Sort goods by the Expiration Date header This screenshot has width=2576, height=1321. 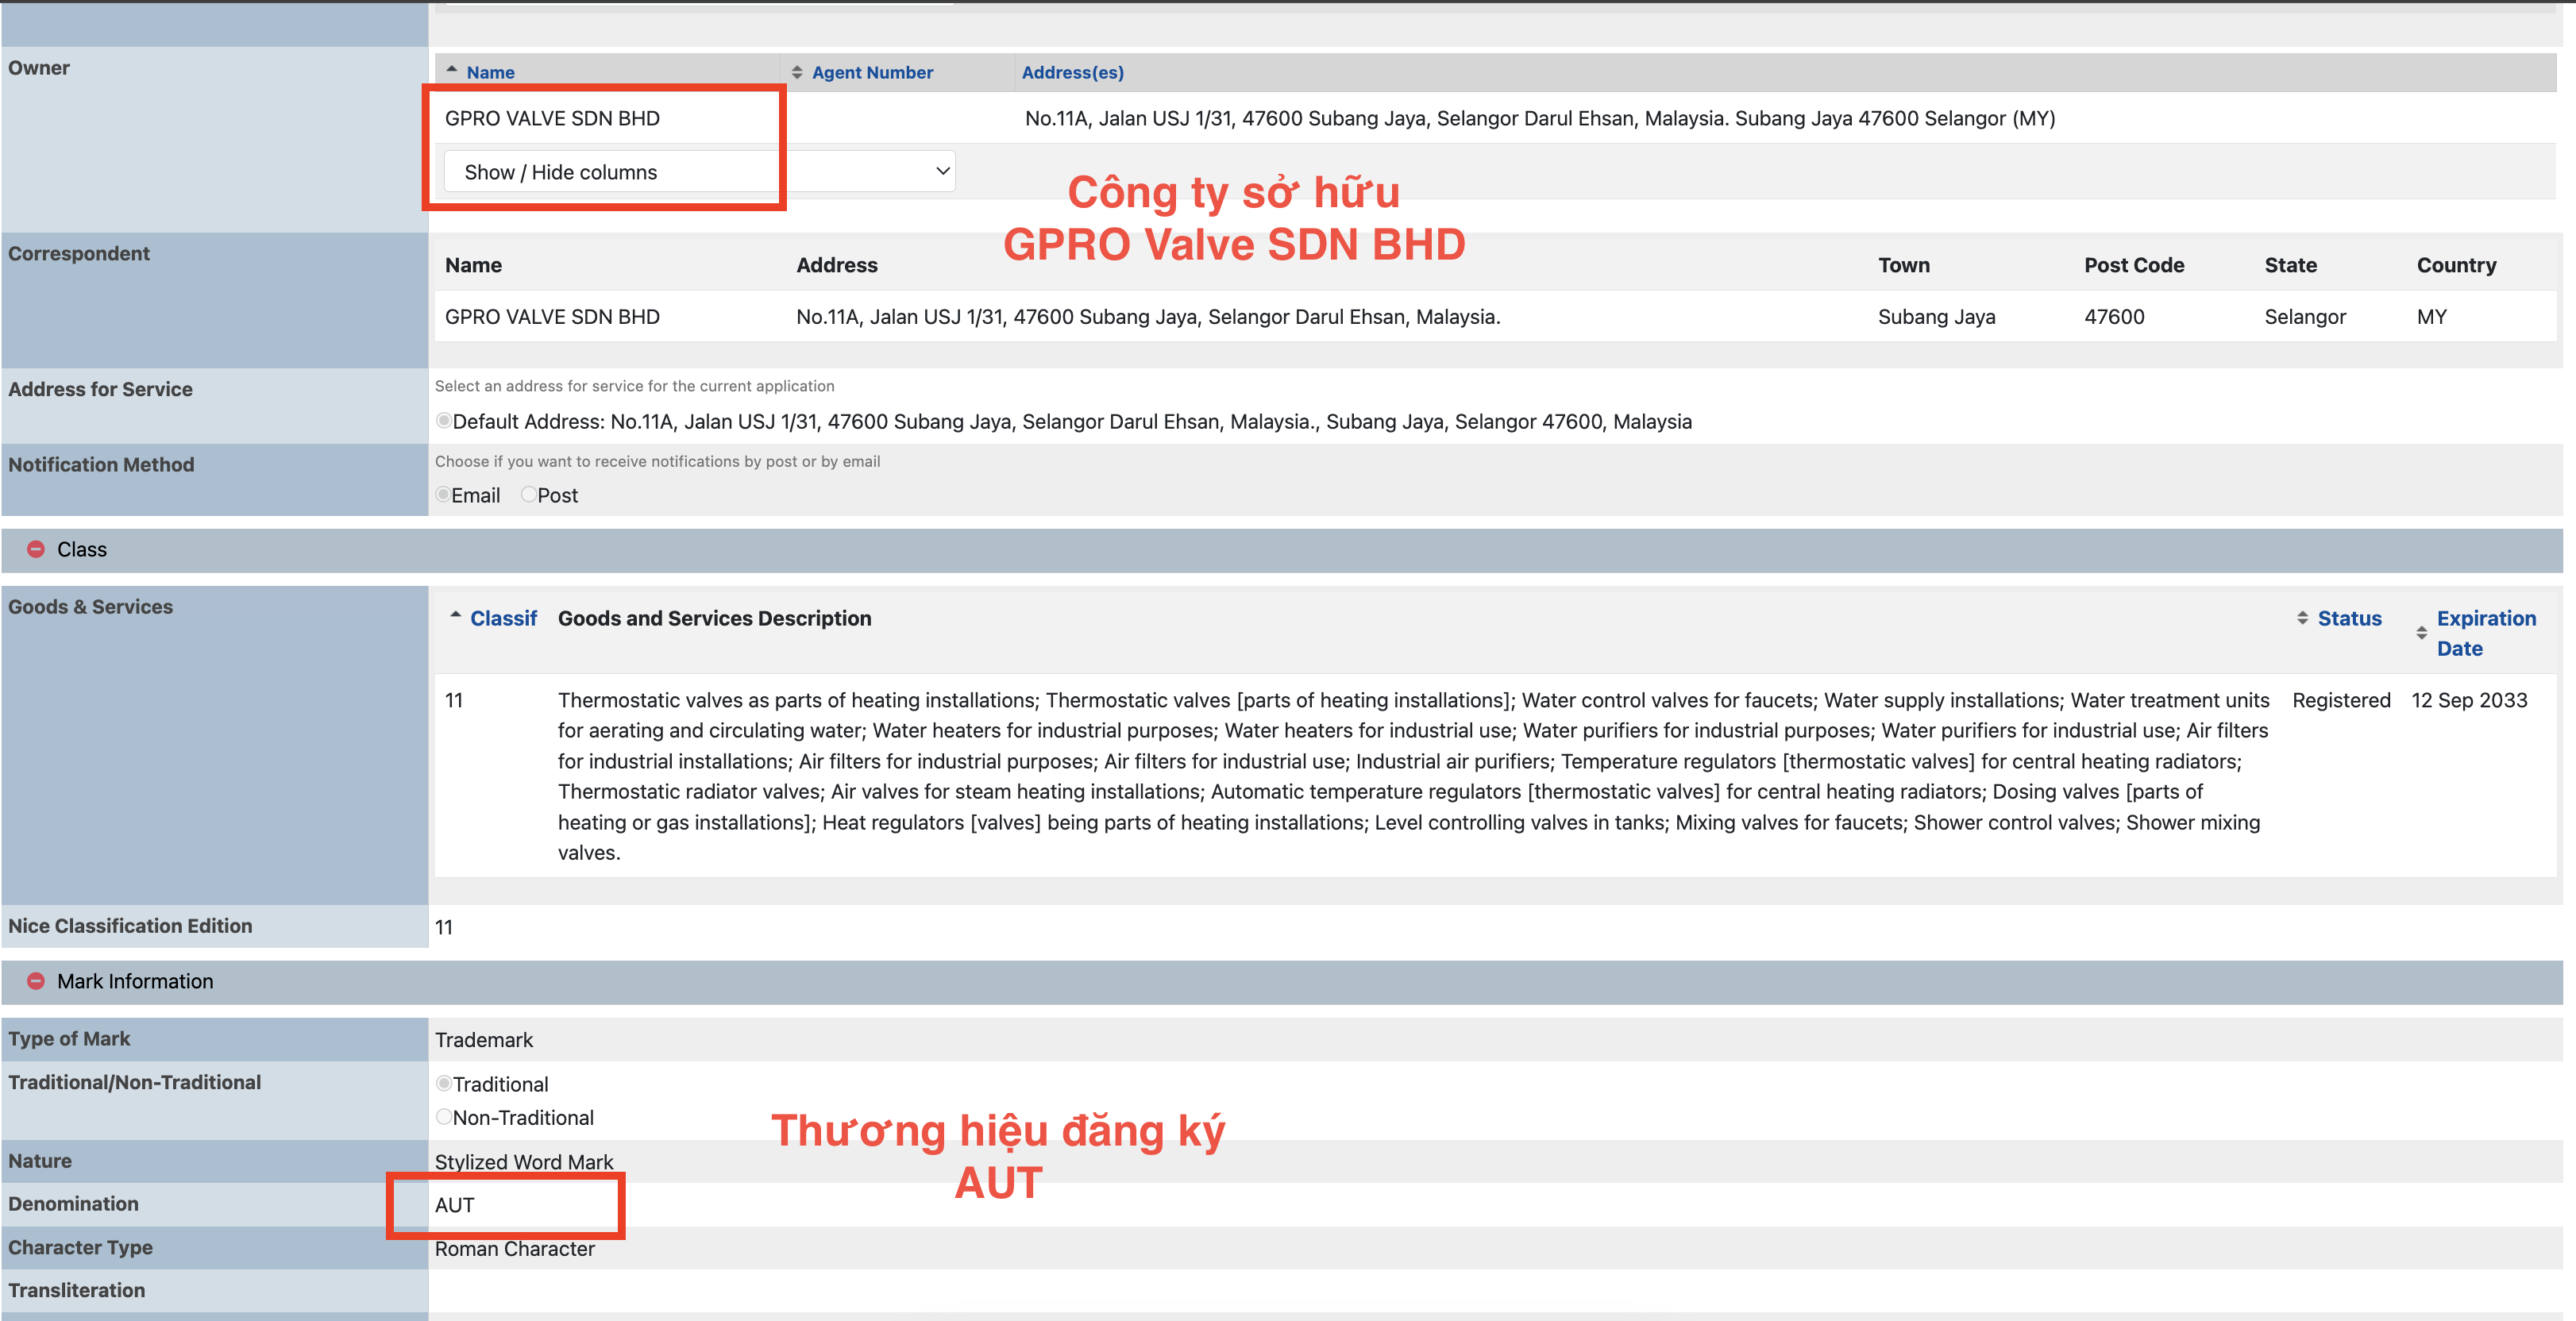click(x=2486, y=633)
